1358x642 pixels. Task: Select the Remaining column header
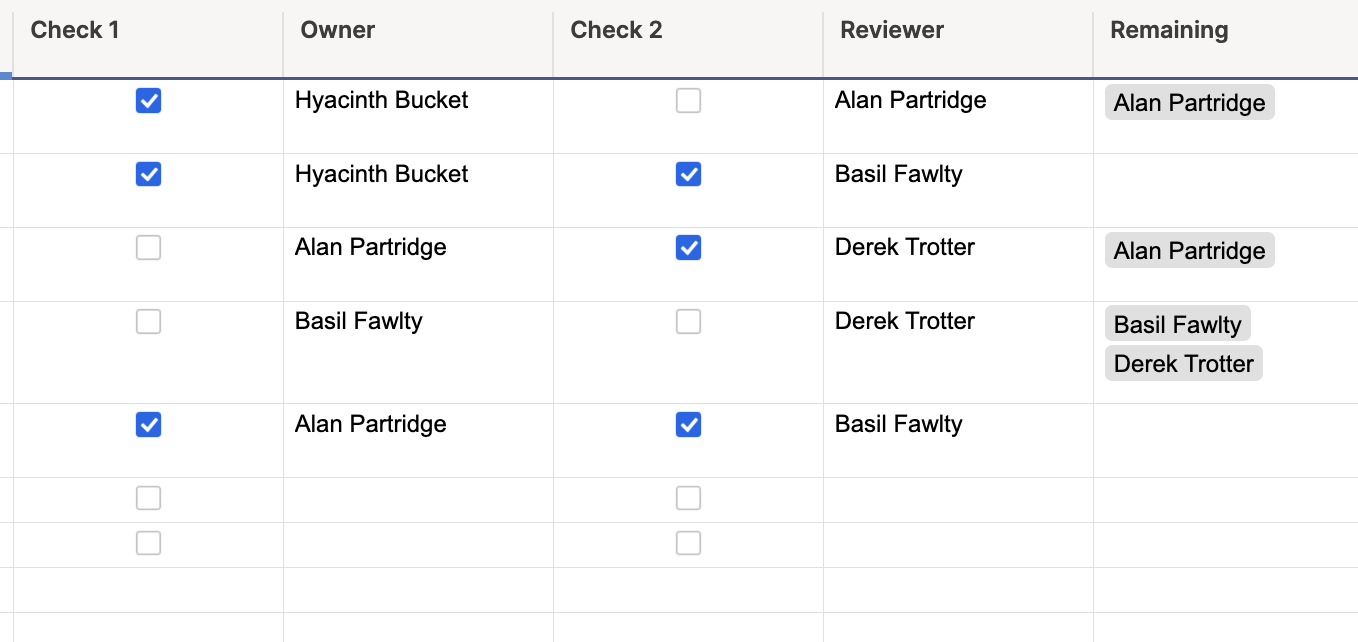point(1226,30)
